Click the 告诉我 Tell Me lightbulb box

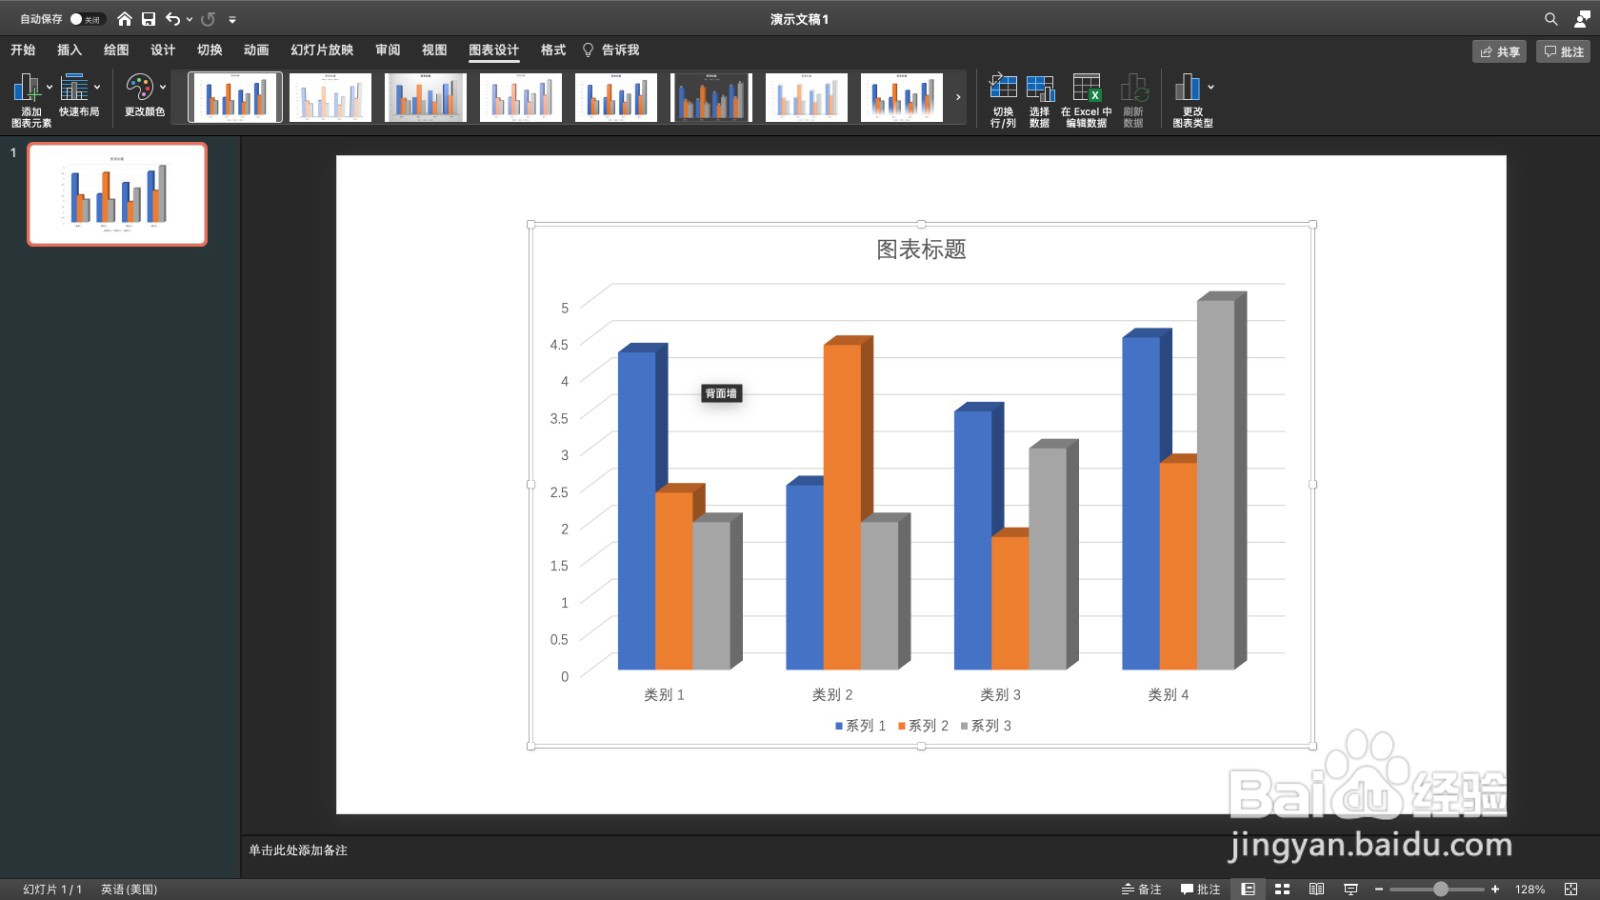coord(611,50)
